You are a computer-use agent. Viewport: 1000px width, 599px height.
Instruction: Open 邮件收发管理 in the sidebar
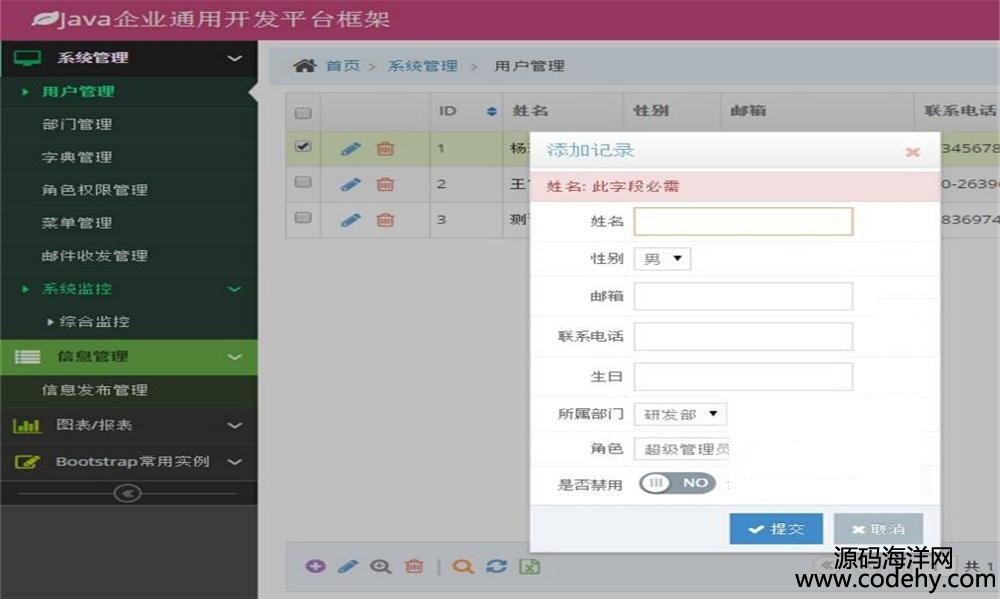95,256
